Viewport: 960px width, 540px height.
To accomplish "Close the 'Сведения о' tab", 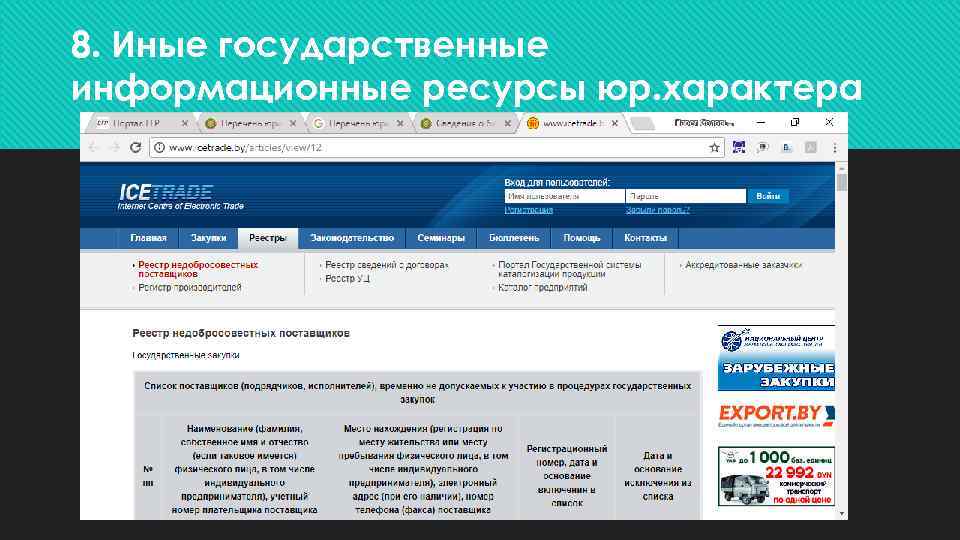I will coord(507,123).
